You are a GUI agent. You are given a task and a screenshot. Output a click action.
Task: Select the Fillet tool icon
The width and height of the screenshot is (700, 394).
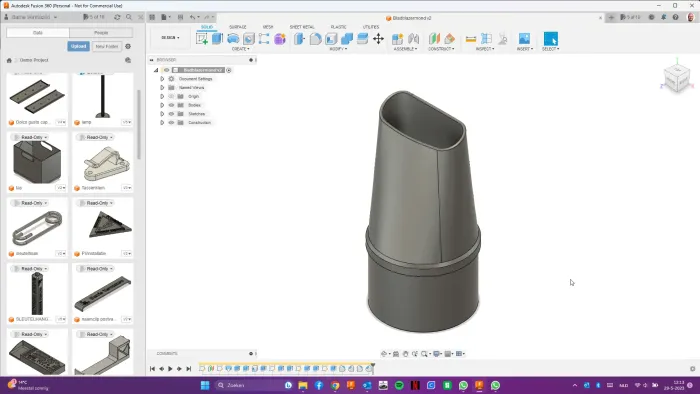315,39
